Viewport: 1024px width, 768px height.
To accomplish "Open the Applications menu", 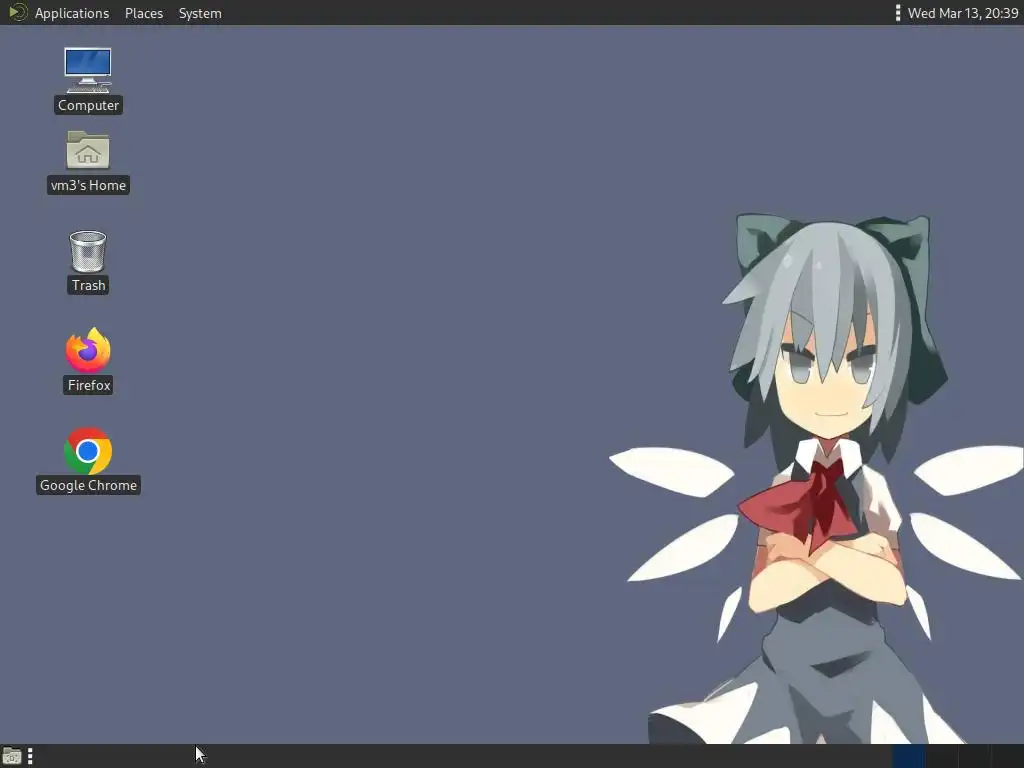I will (x=72, y=13).
